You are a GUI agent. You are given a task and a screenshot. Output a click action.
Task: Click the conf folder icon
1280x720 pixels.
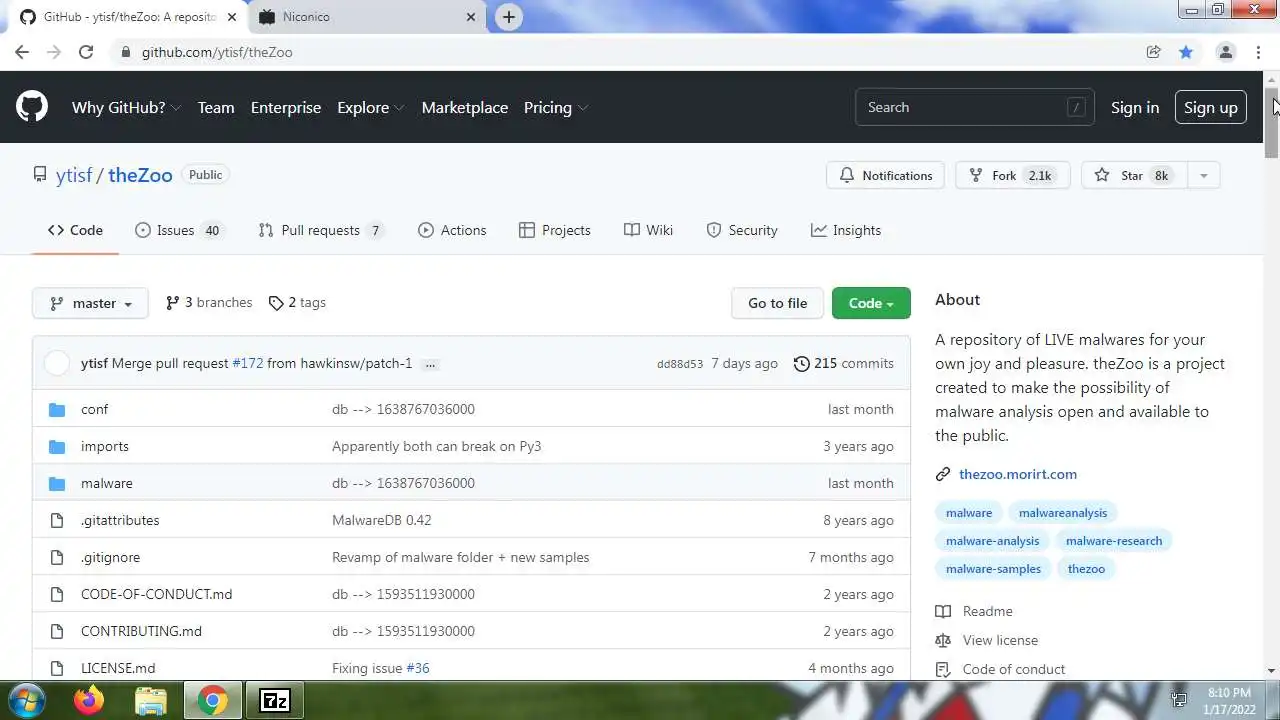[x=57, y=410]
